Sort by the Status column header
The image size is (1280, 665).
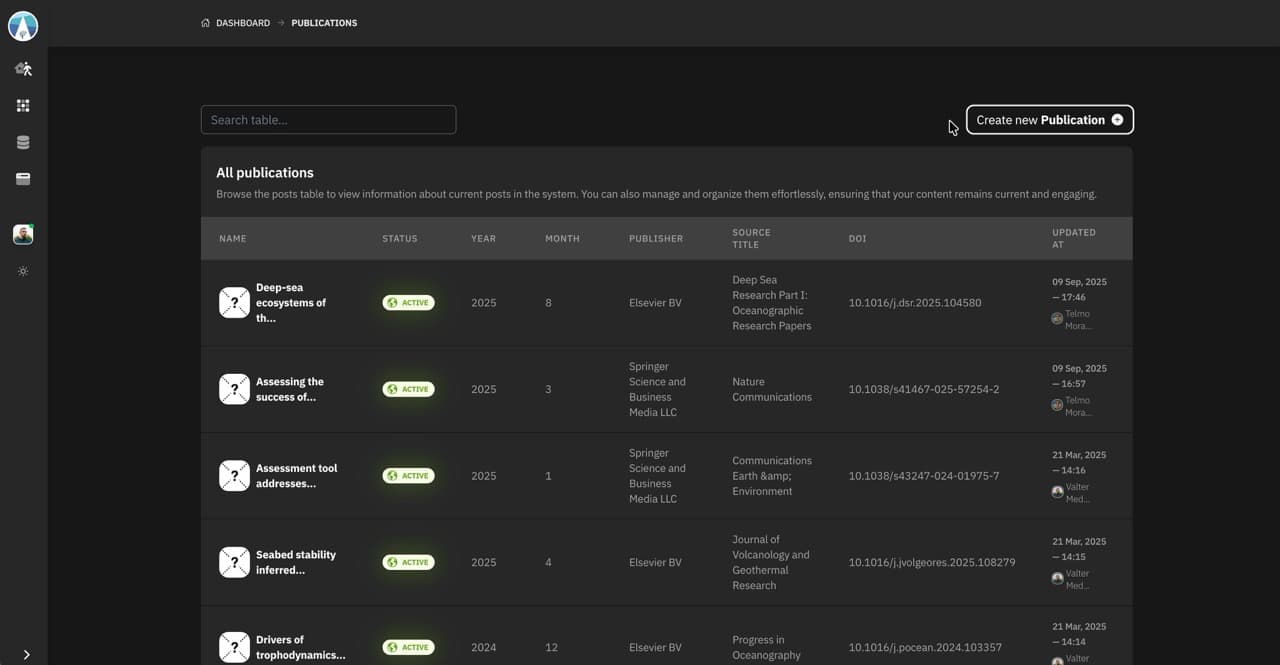[400, 239]
